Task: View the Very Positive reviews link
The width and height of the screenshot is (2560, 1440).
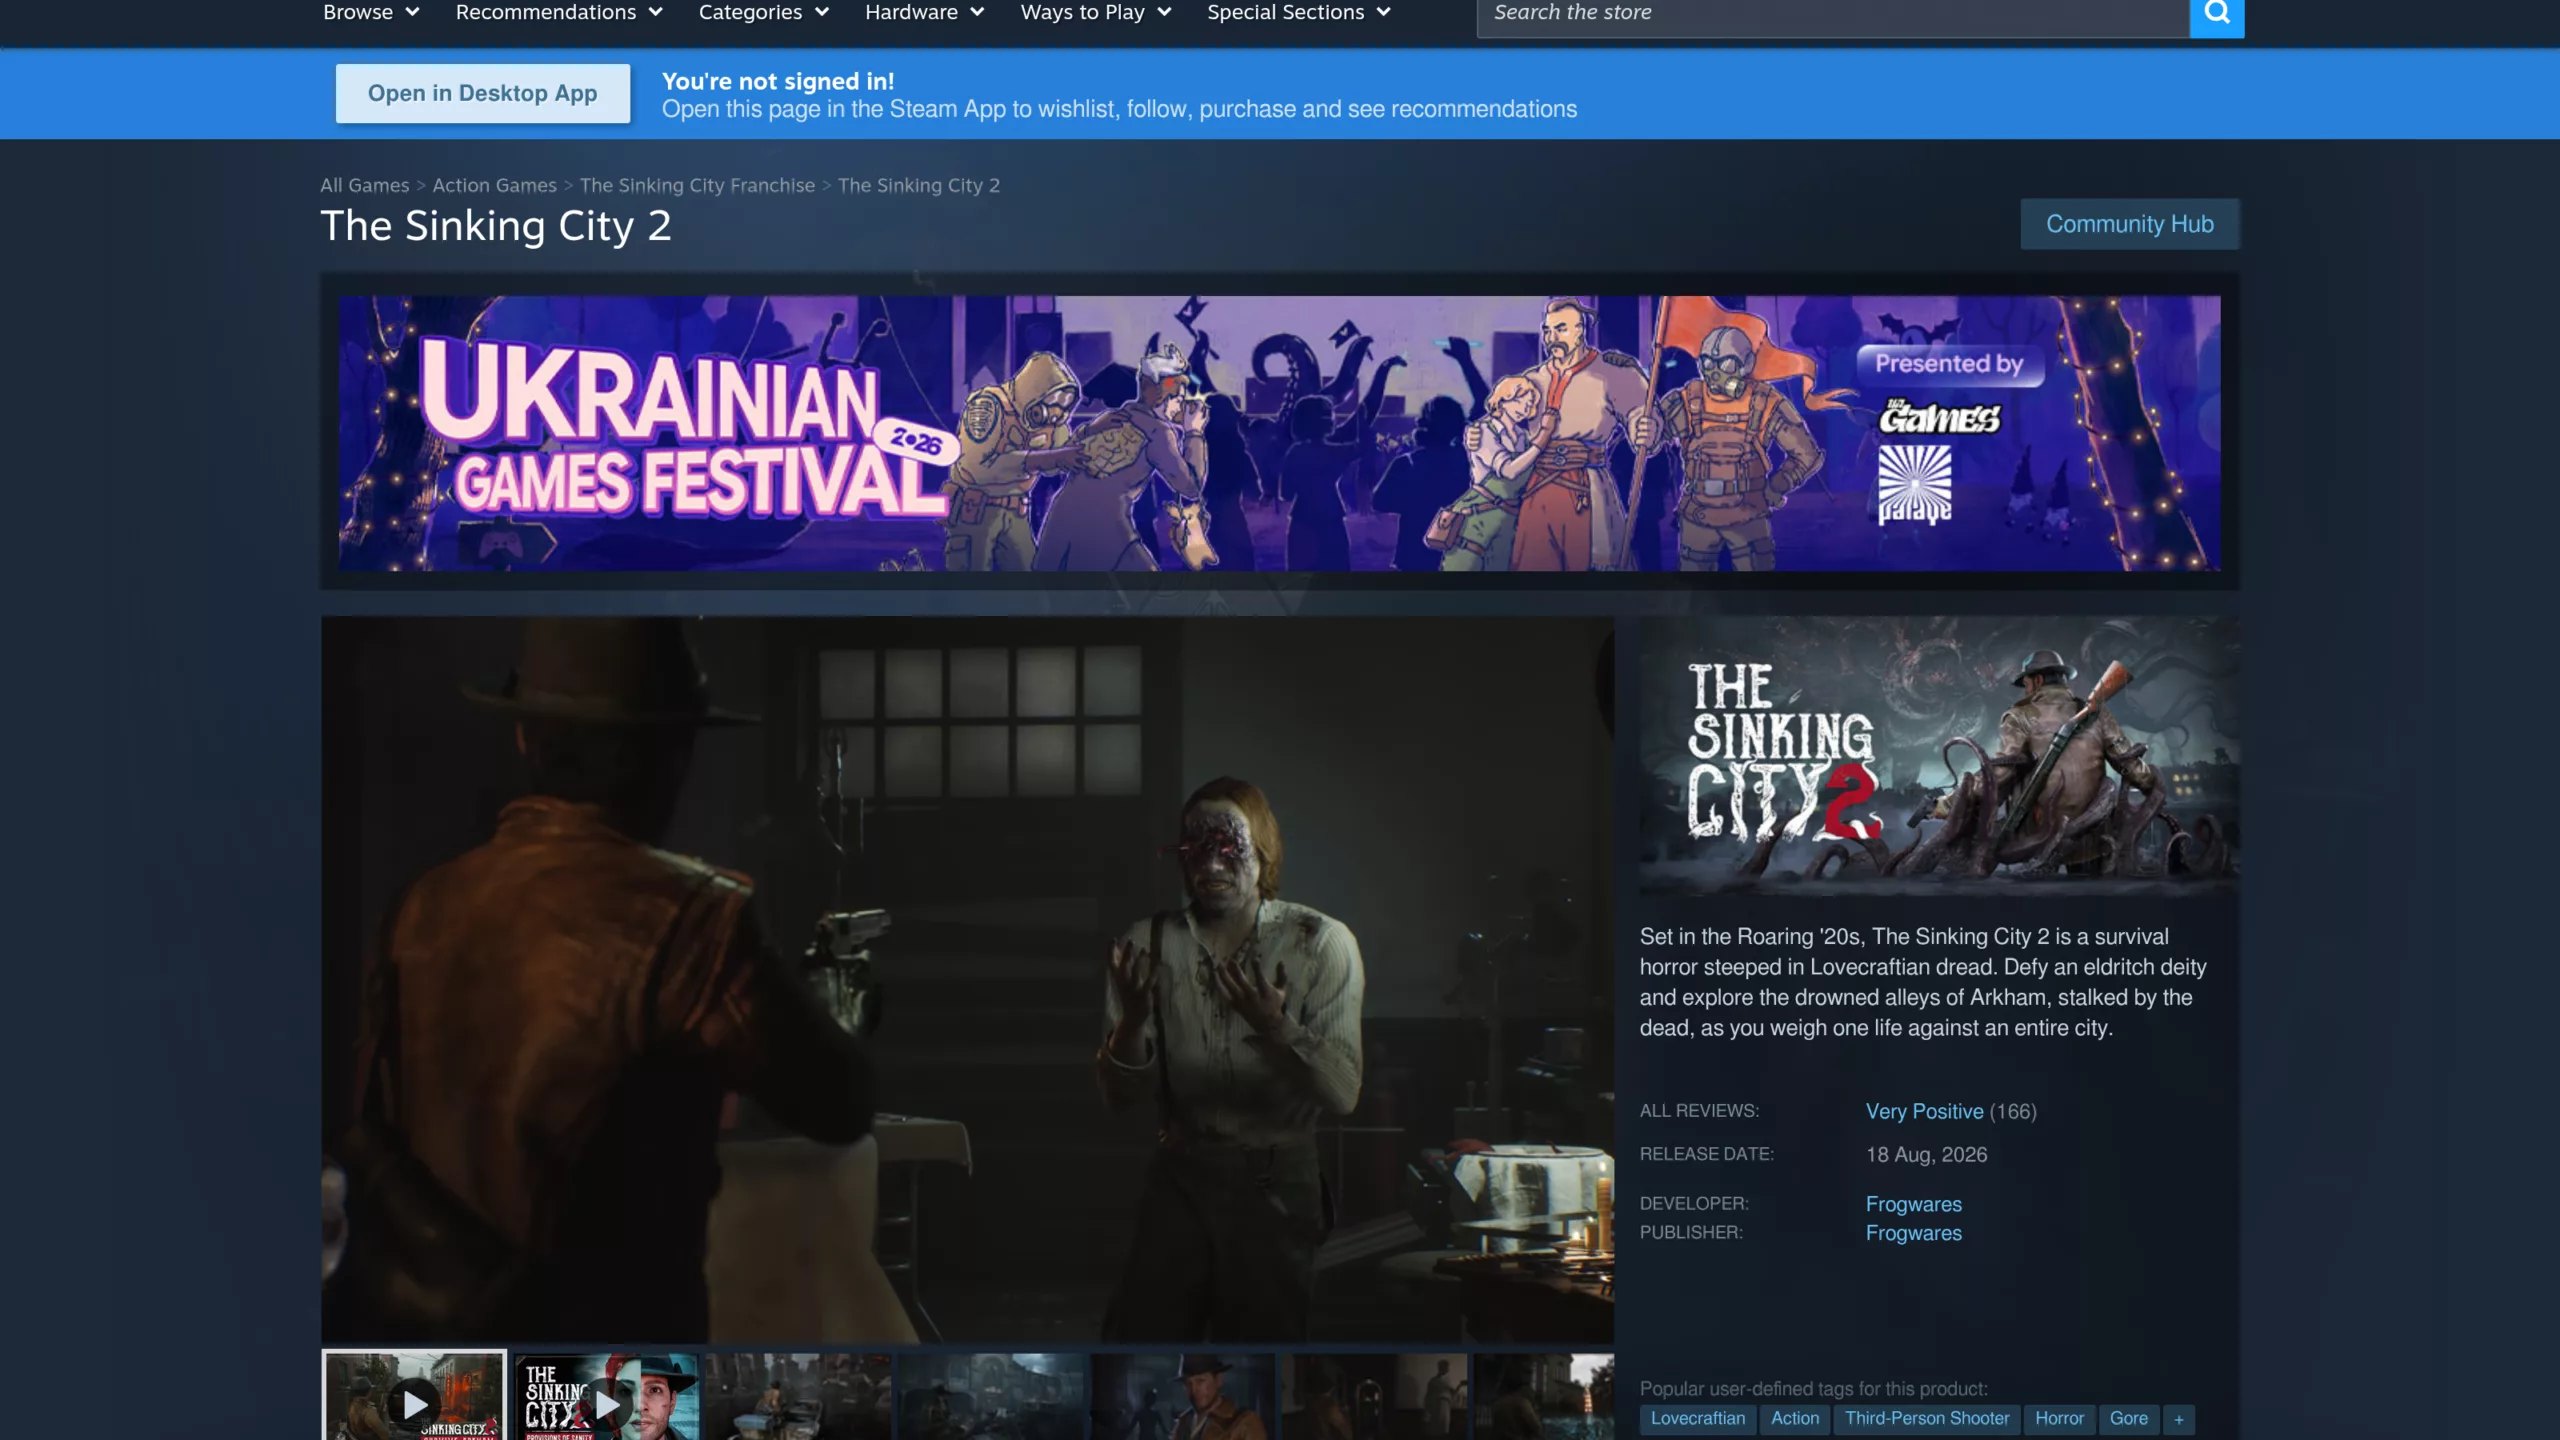Action: coord(1924,1111)
